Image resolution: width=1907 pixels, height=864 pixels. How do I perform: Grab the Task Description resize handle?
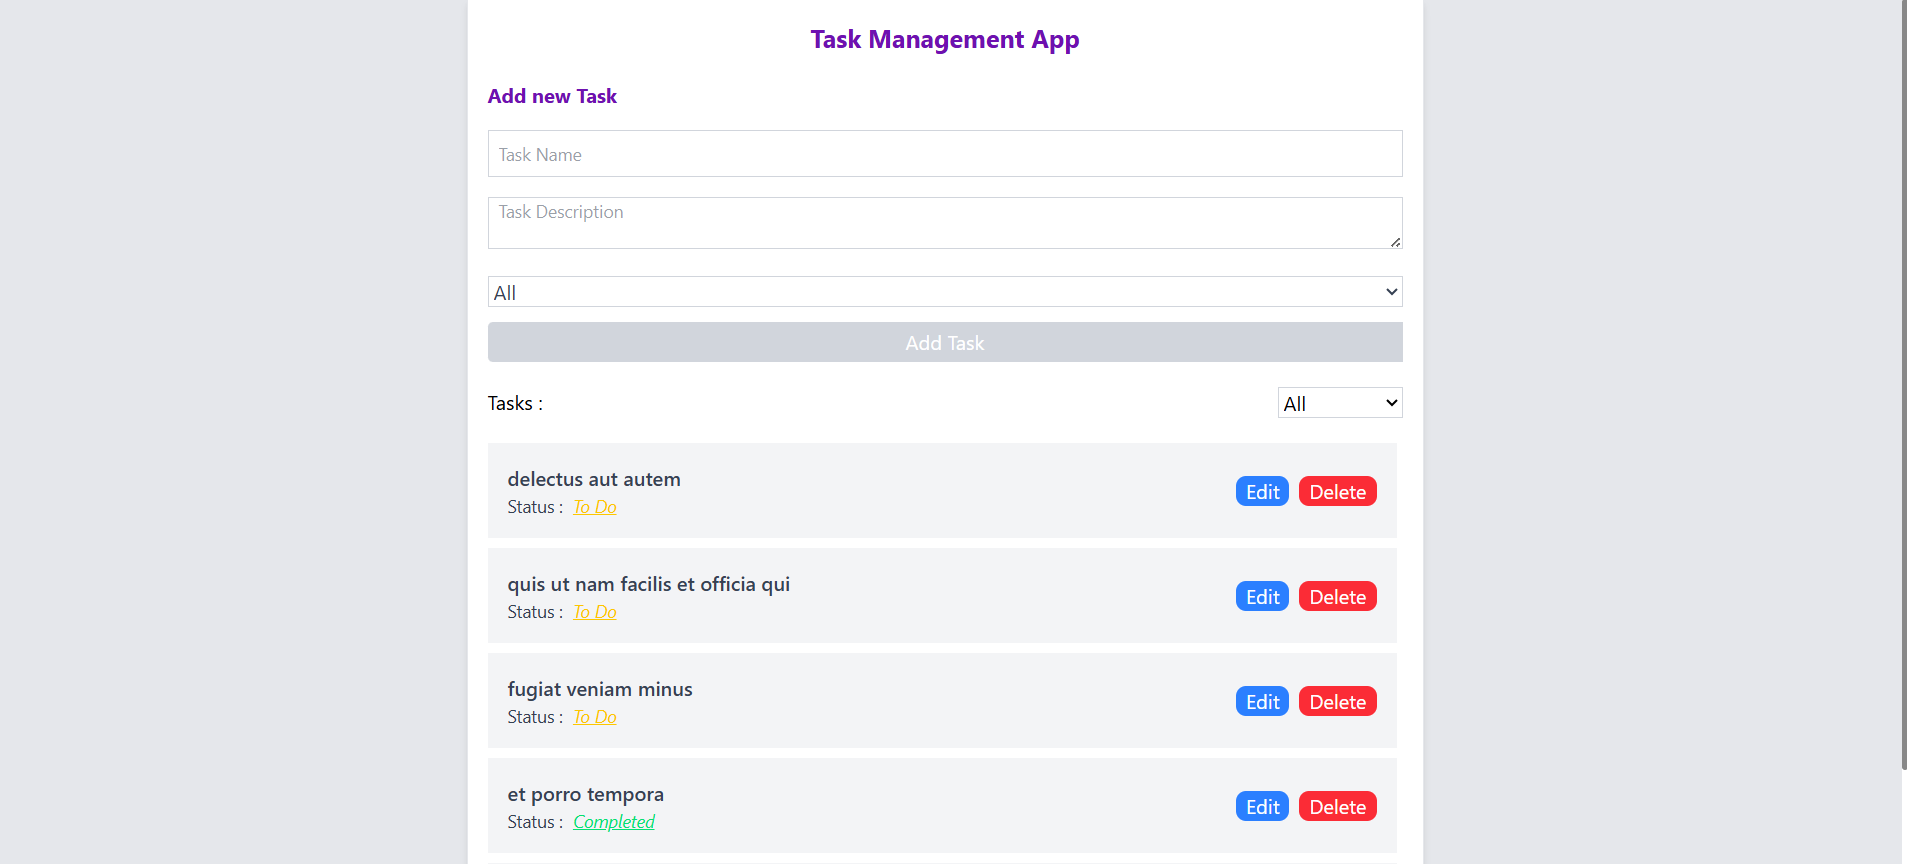coord(1395,242)
